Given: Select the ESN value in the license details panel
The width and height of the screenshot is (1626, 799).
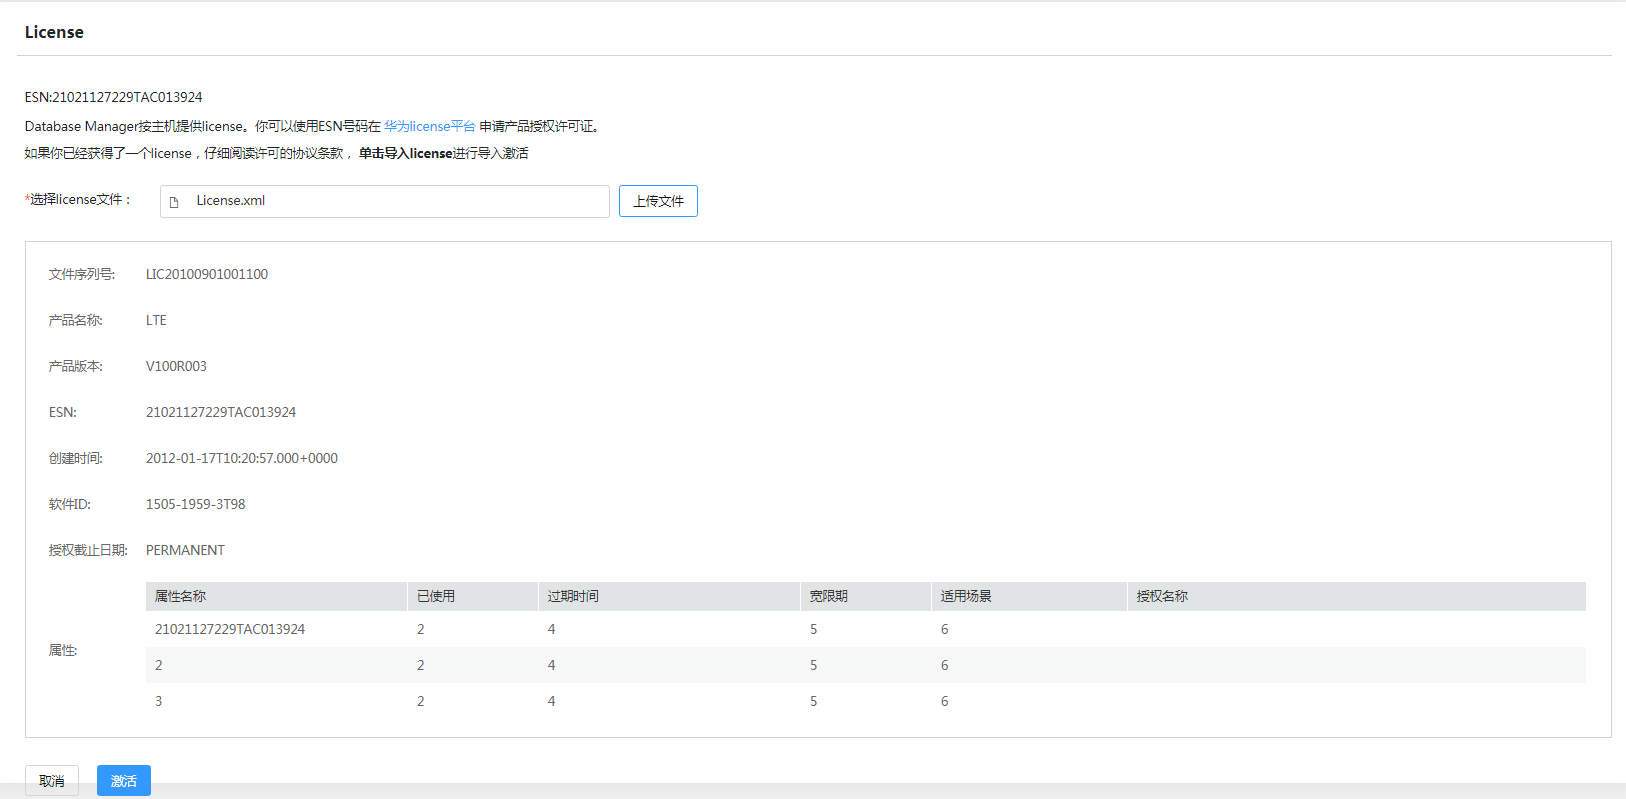Looking at the screenshot, I should coord(221,412).
